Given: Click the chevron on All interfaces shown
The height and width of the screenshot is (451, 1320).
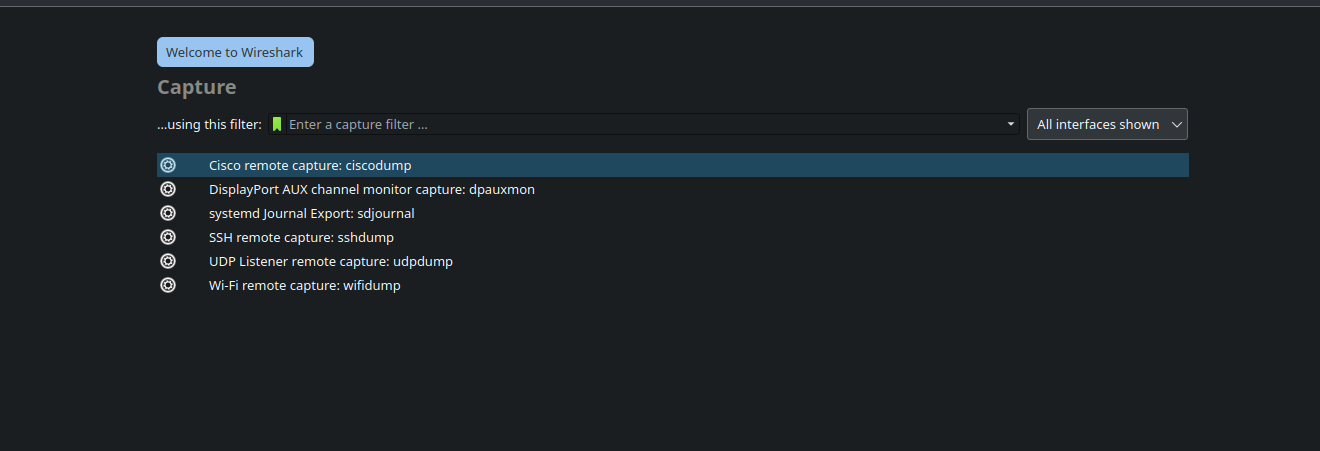Looking at the screenshot, I should 1176,125.
